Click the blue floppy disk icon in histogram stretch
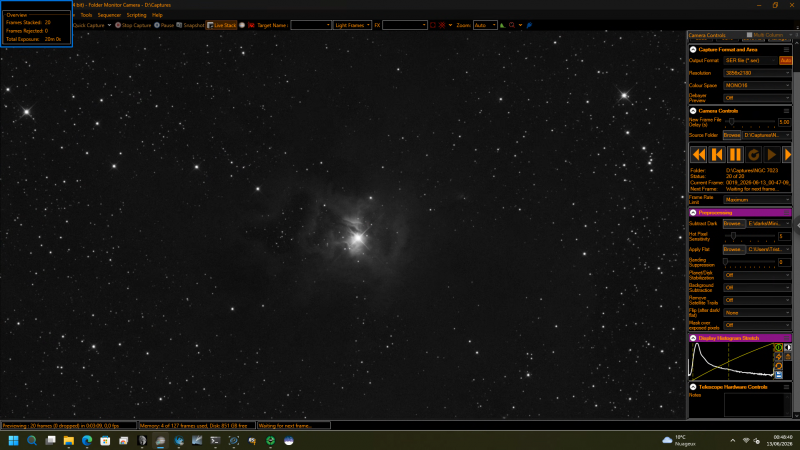Image resolution: width=800 pixels, height=450 pixels. tap(779, 375)
